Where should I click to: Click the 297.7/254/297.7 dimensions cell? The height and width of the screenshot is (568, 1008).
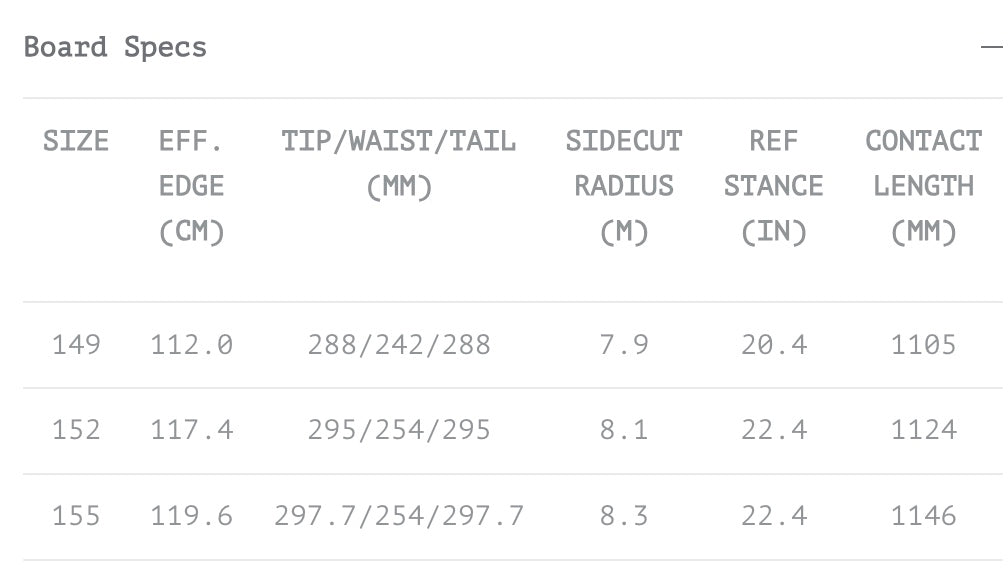tap(399, 516)
